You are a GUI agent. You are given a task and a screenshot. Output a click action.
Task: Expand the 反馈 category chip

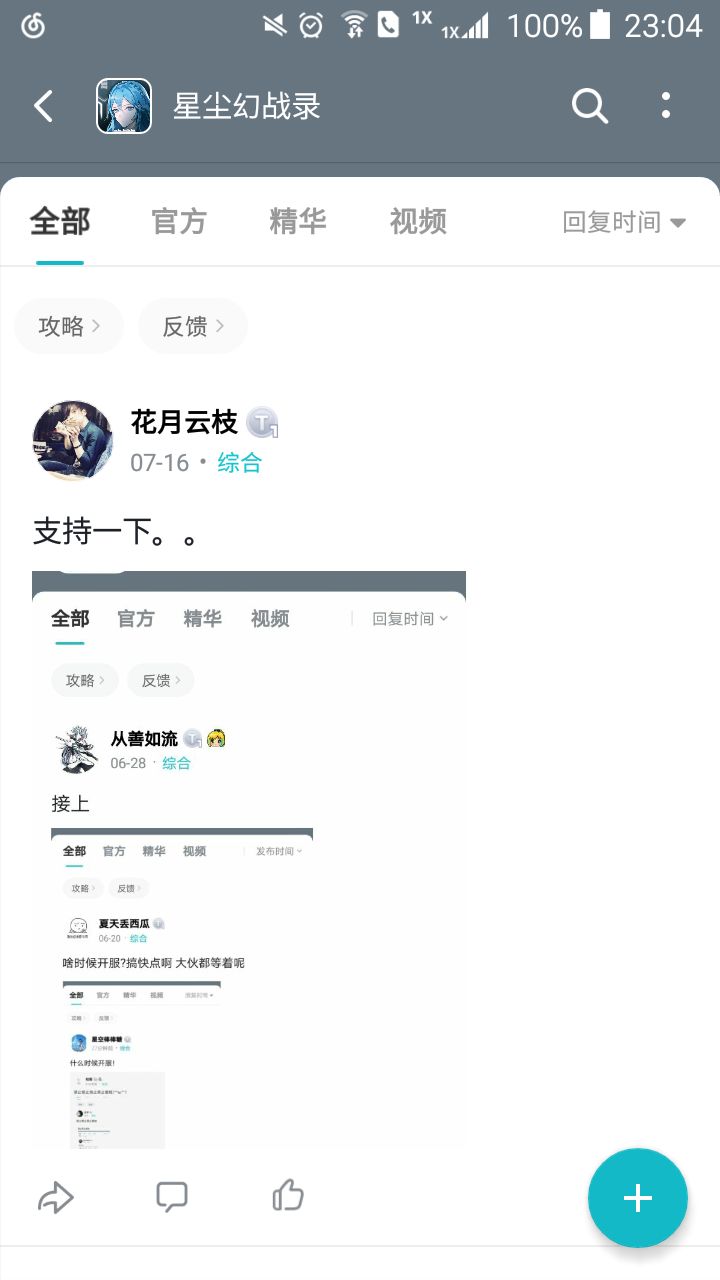[x=193, y=326]
